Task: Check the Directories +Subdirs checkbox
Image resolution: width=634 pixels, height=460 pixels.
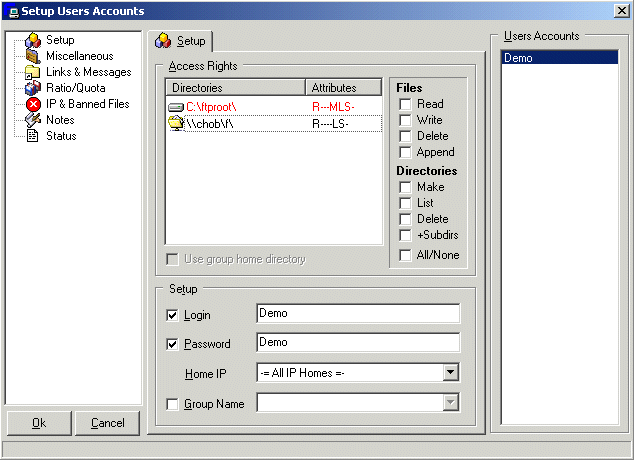Action: 406,235
